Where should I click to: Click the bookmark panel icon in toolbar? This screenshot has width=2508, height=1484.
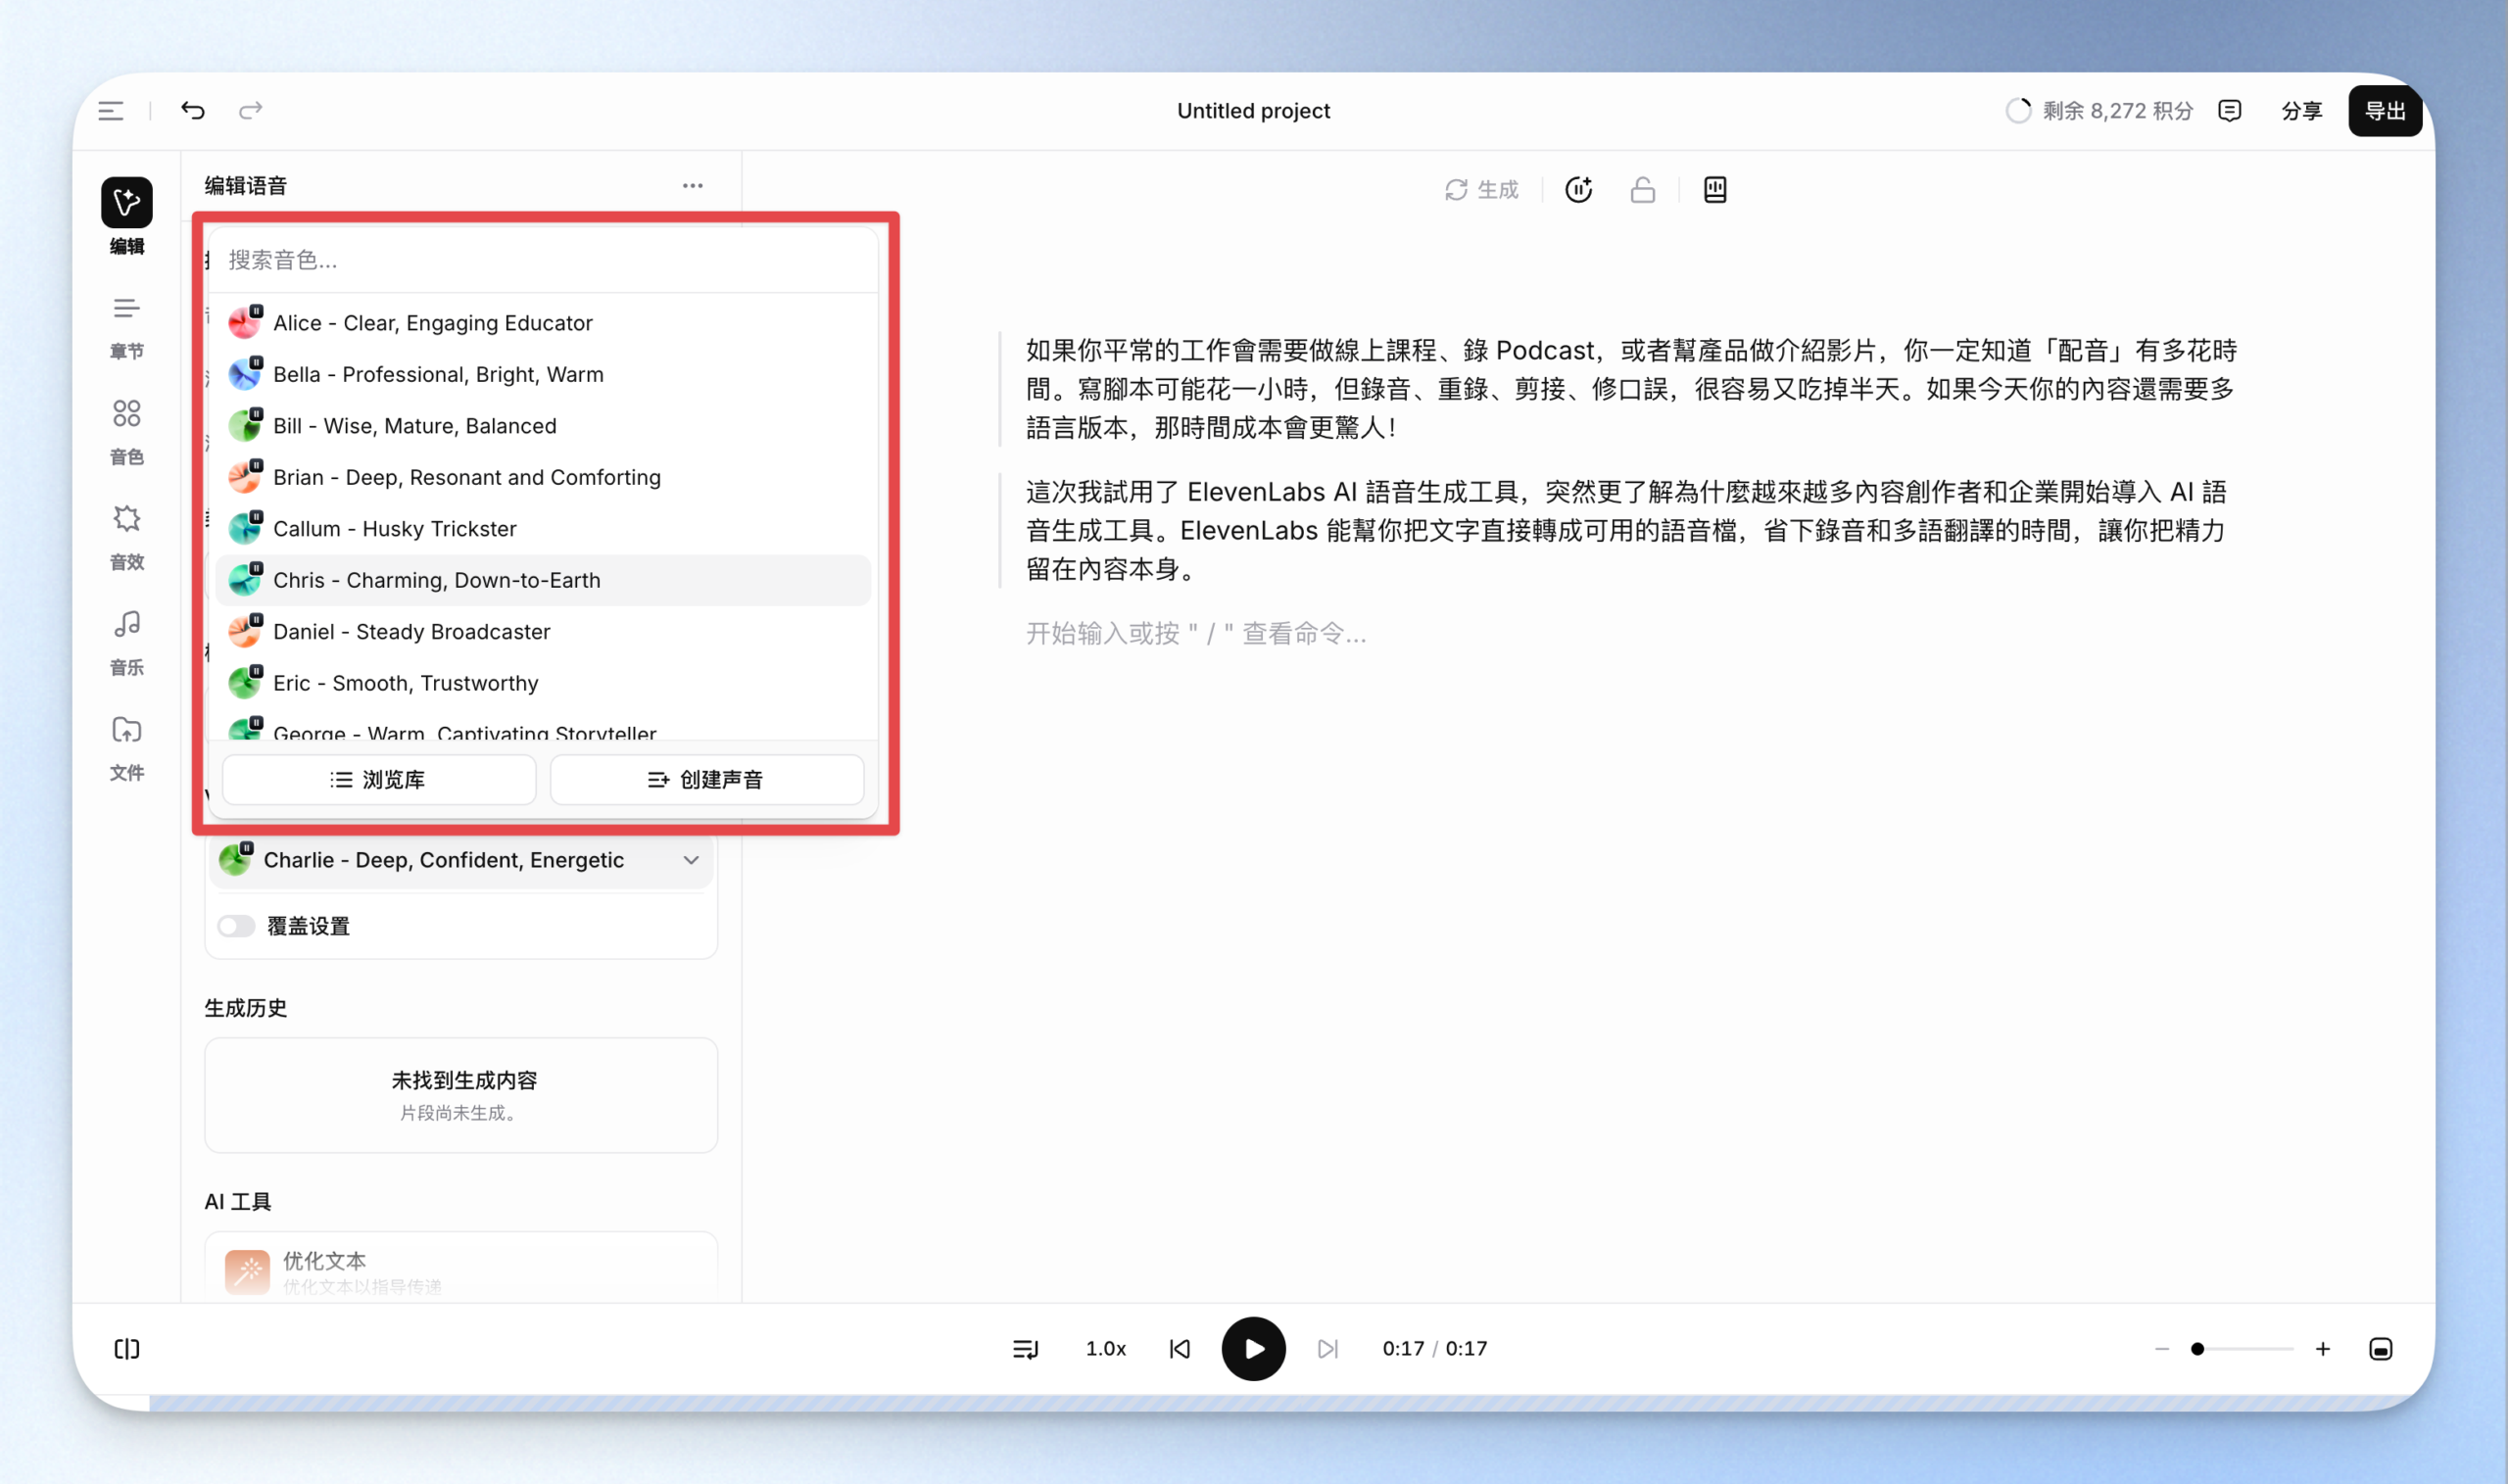1715,190
